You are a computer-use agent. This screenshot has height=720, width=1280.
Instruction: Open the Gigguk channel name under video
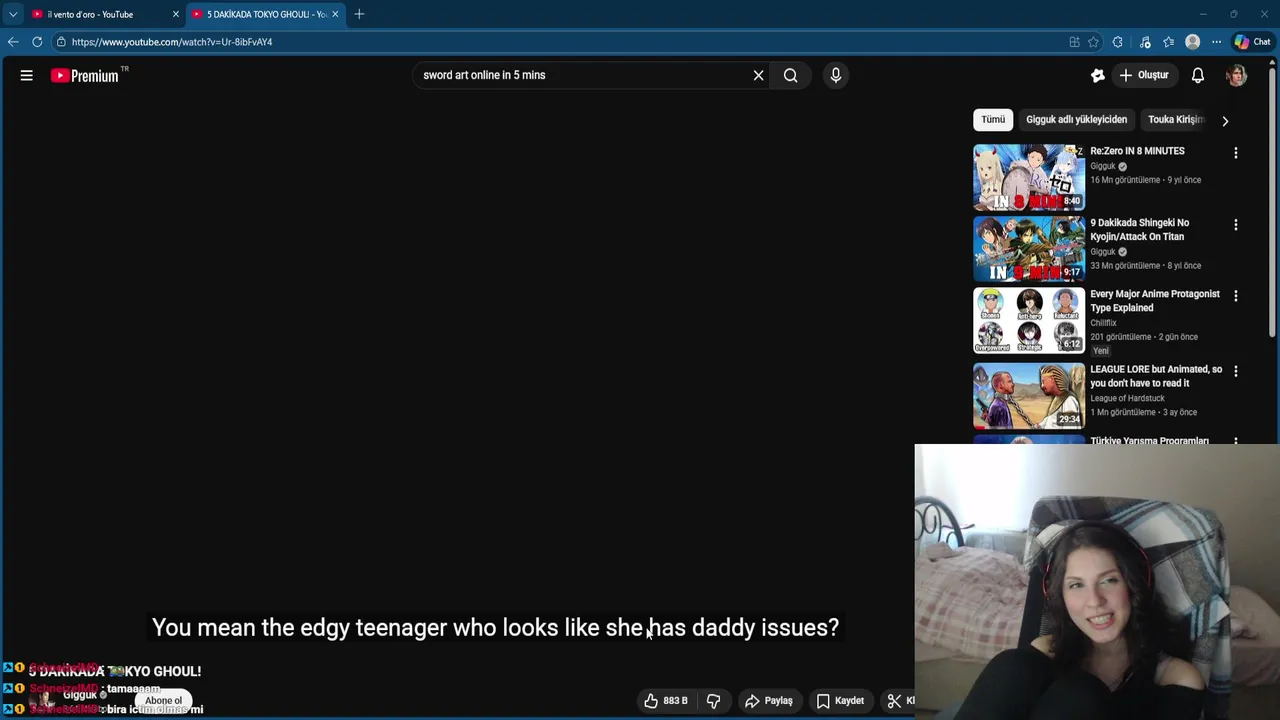click(x=80, y=695)
